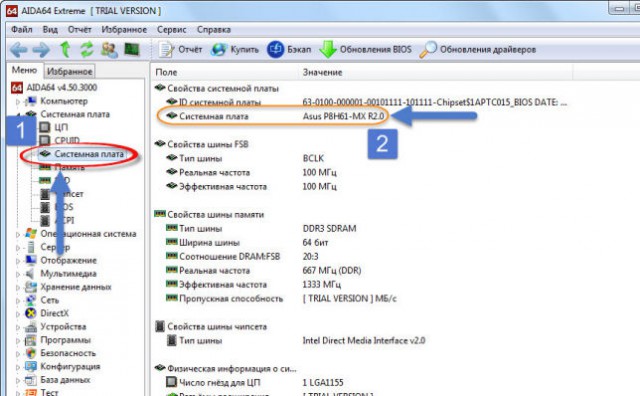The width and height of the screenshot is (640, 396).
Task: Select Конфигурация in the tree
Action: (70, 367)
